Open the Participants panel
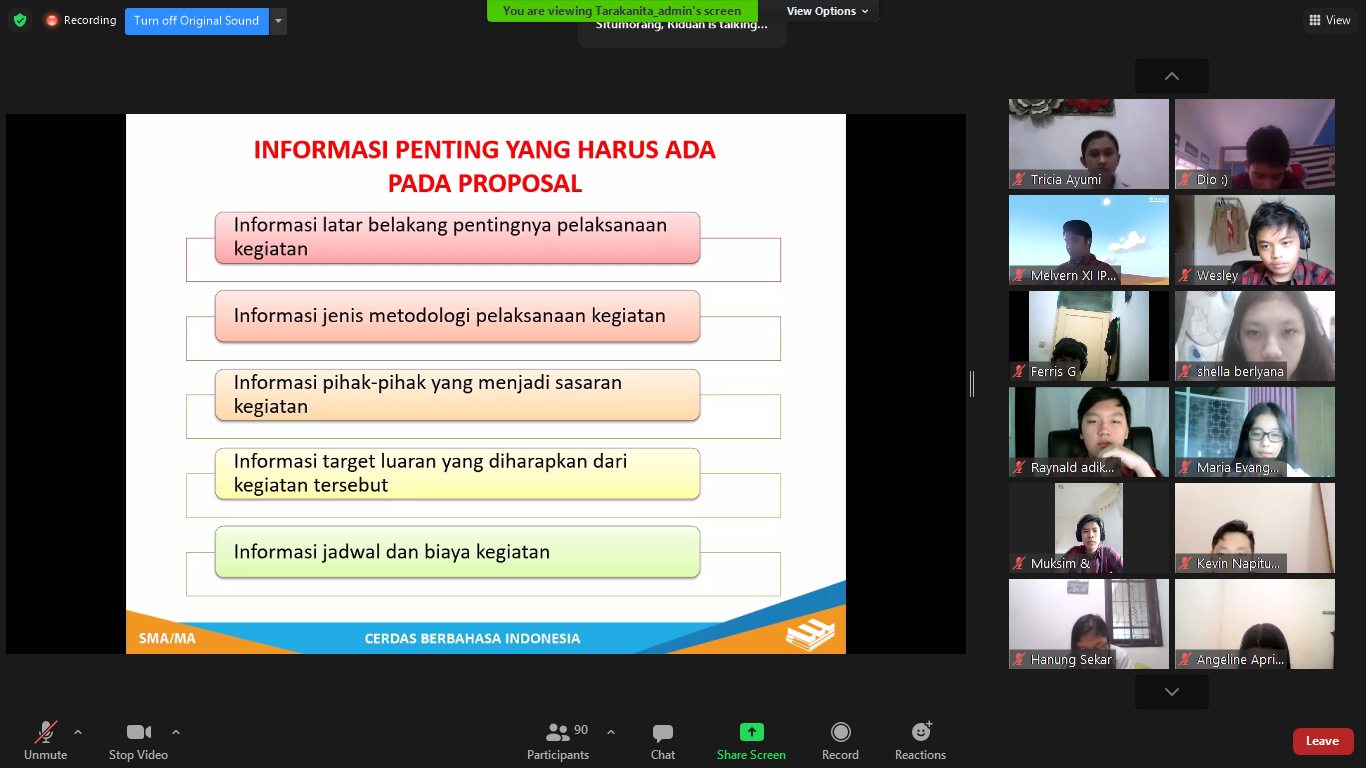Screen dimensions: 1366x768 (x=558, y=741)
